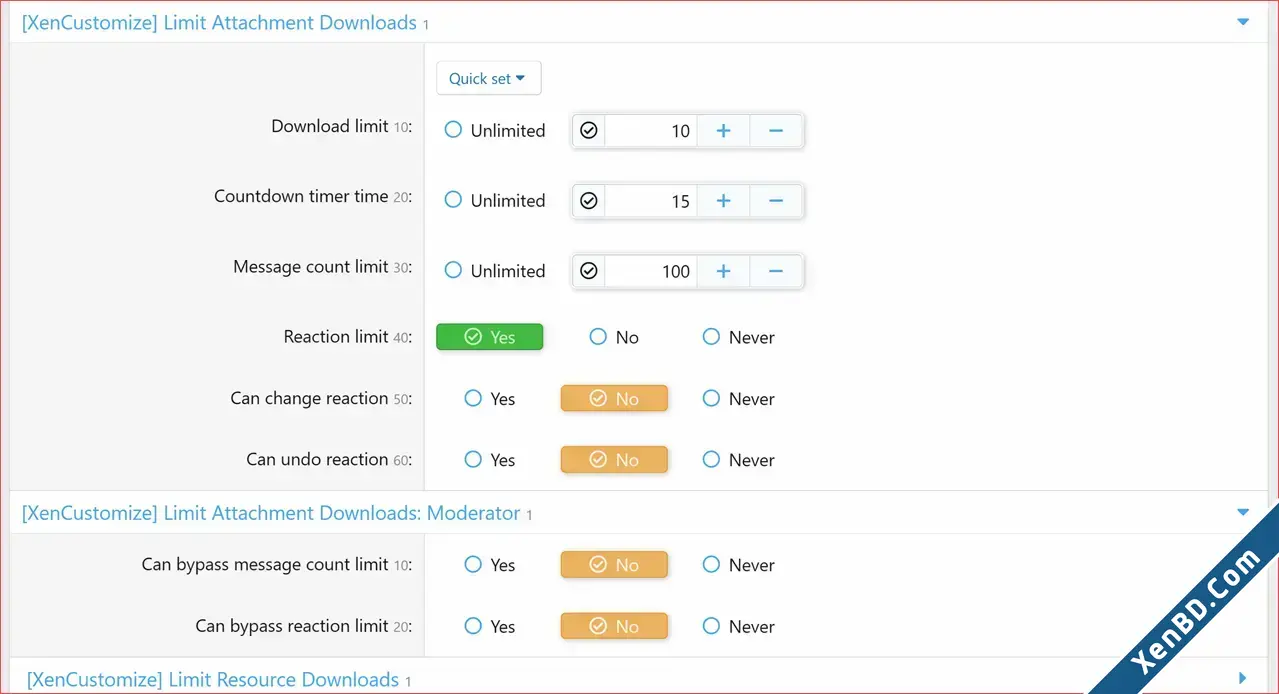The width and height of the screenshot is (1279, 694).
Task: Set Can change reaction to Yes
Action: pos(490,399)
